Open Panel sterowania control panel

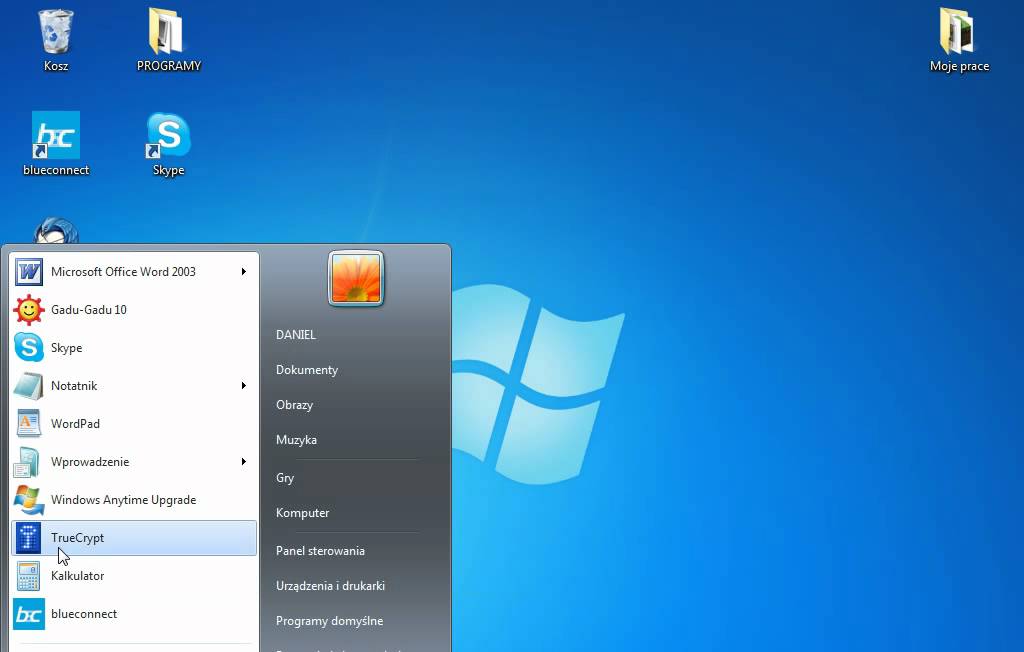point(320,551)
